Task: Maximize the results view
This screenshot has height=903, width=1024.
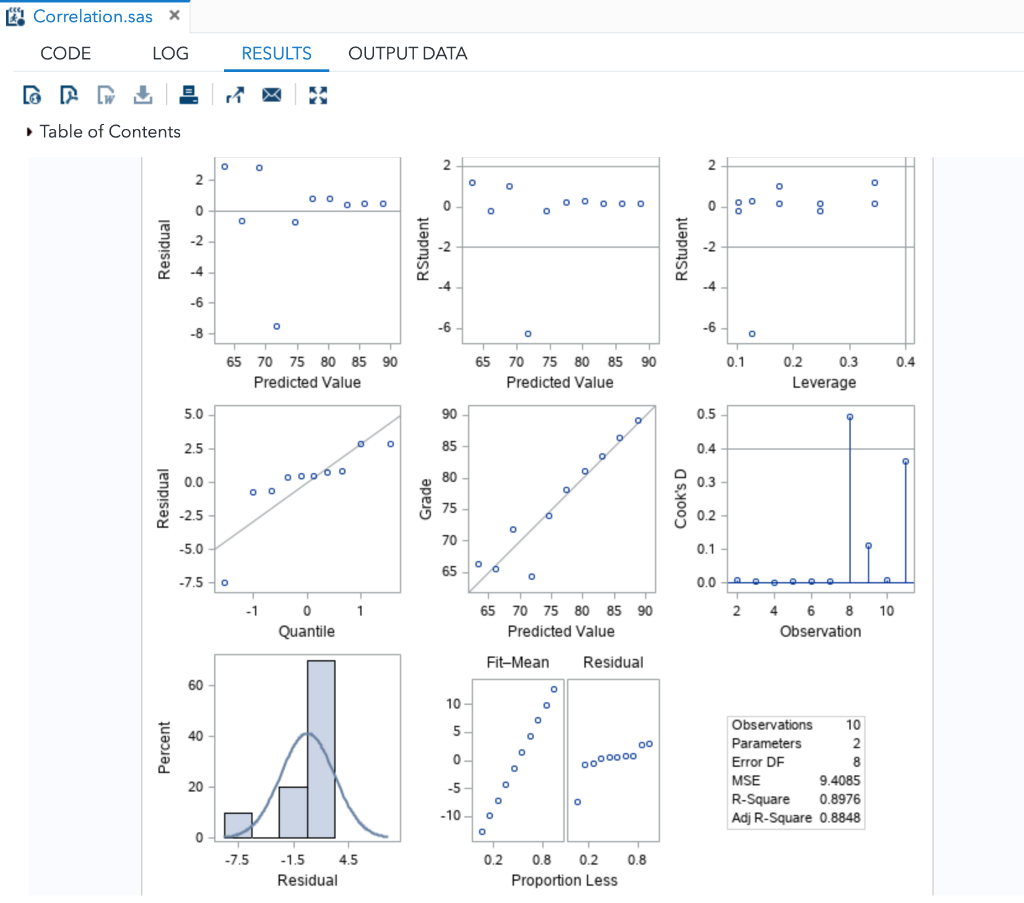Action: (x=318, y=94)
